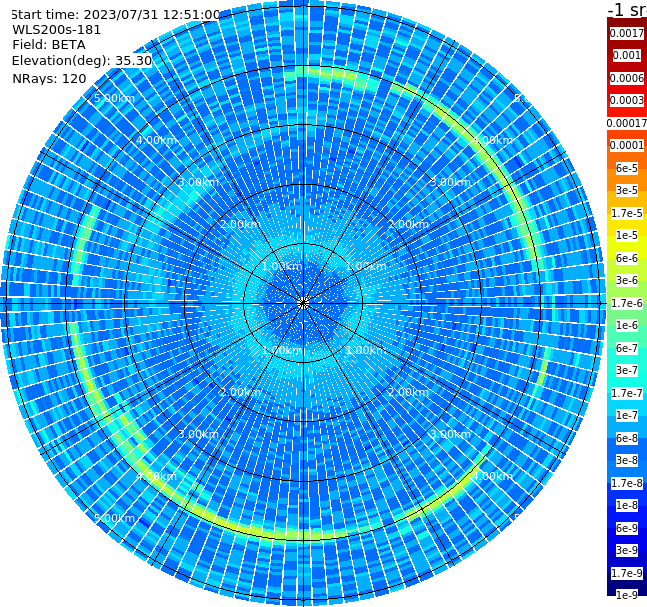
Task: Select the '3e-5' colorbar value
Action: coord(627,190)
